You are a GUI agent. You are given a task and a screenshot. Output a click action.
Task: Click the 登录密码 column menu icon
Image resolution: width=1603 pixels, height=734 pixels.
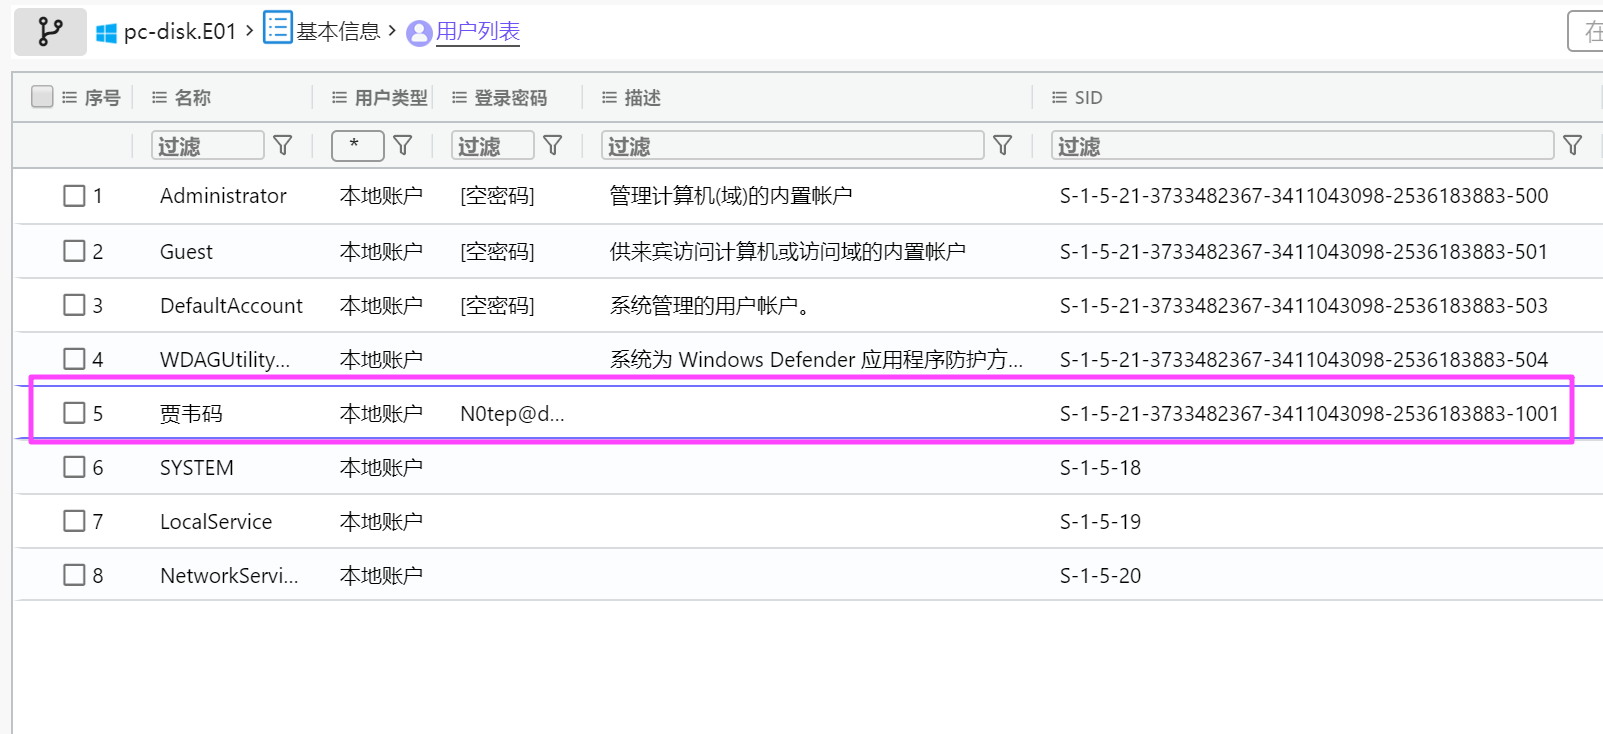459,98
